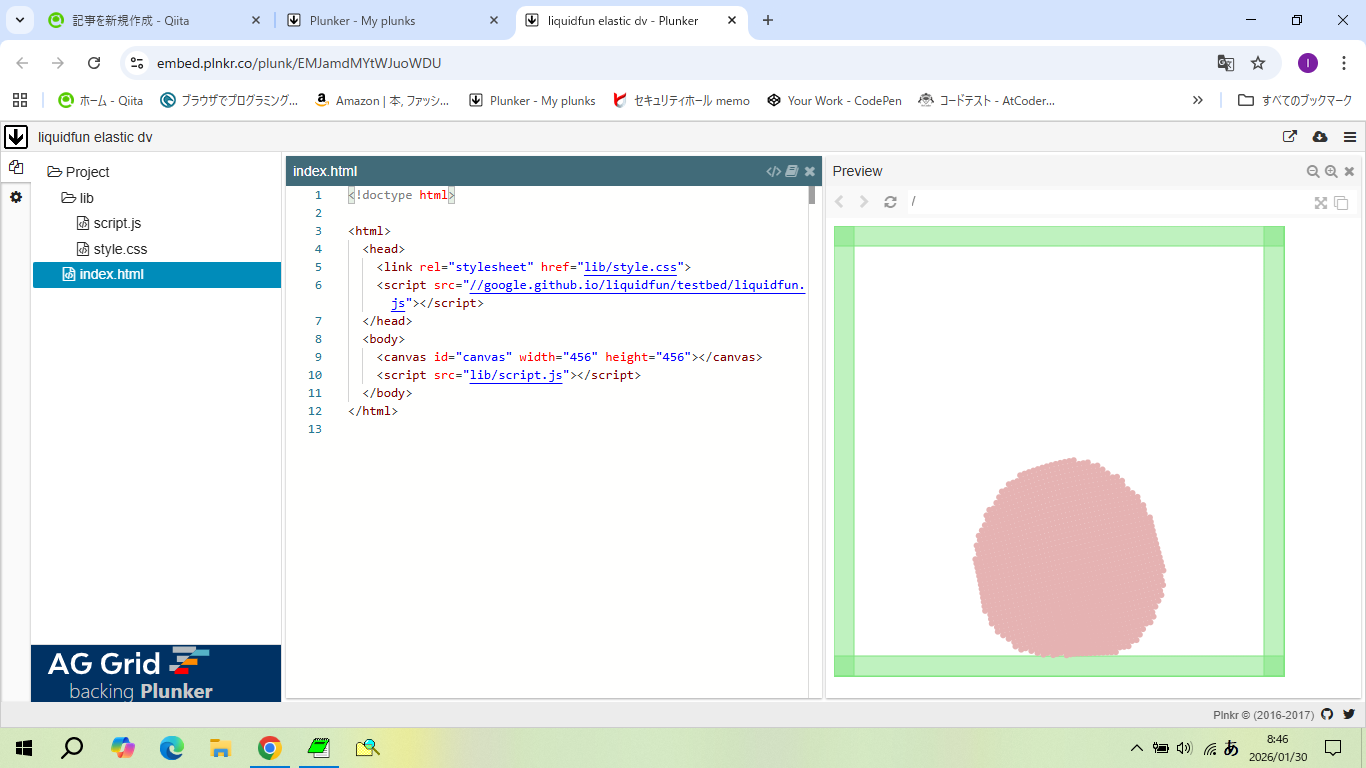Image resolution: width=1366 pixels, height=768 pixels.
Task: Select index.html in file tree
Action: pyautogui.click(x=157, y=274)
